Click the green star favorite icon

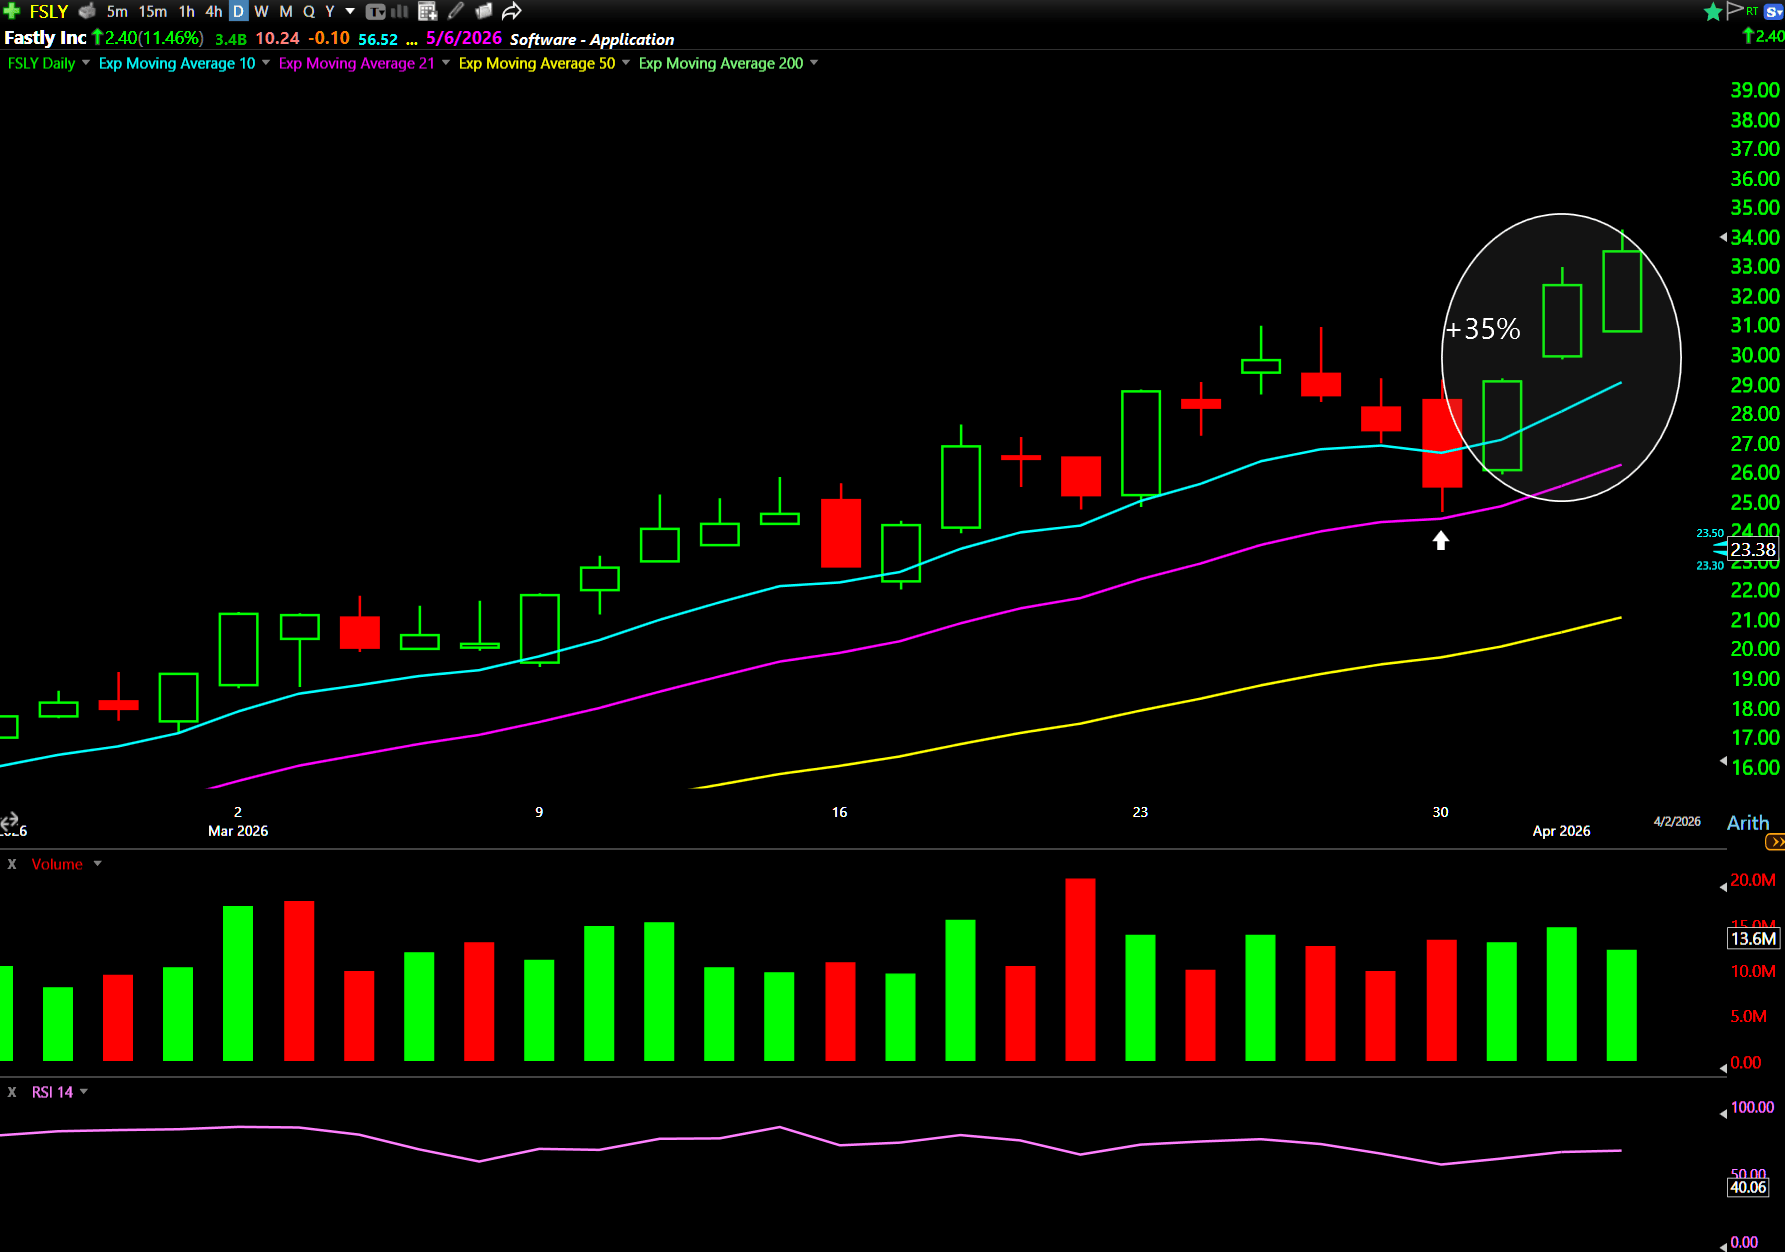coord(1712,11)
